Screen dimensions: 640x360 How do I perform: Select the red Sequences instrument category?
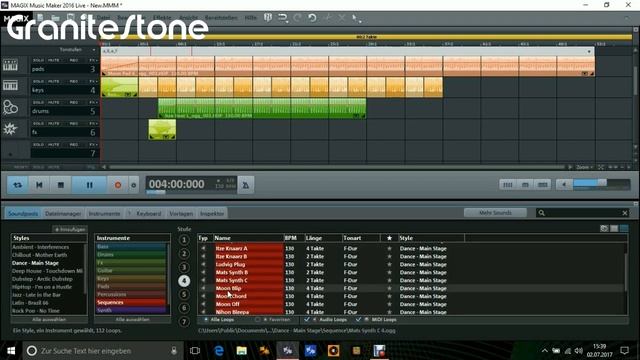[x=131, y=302]
